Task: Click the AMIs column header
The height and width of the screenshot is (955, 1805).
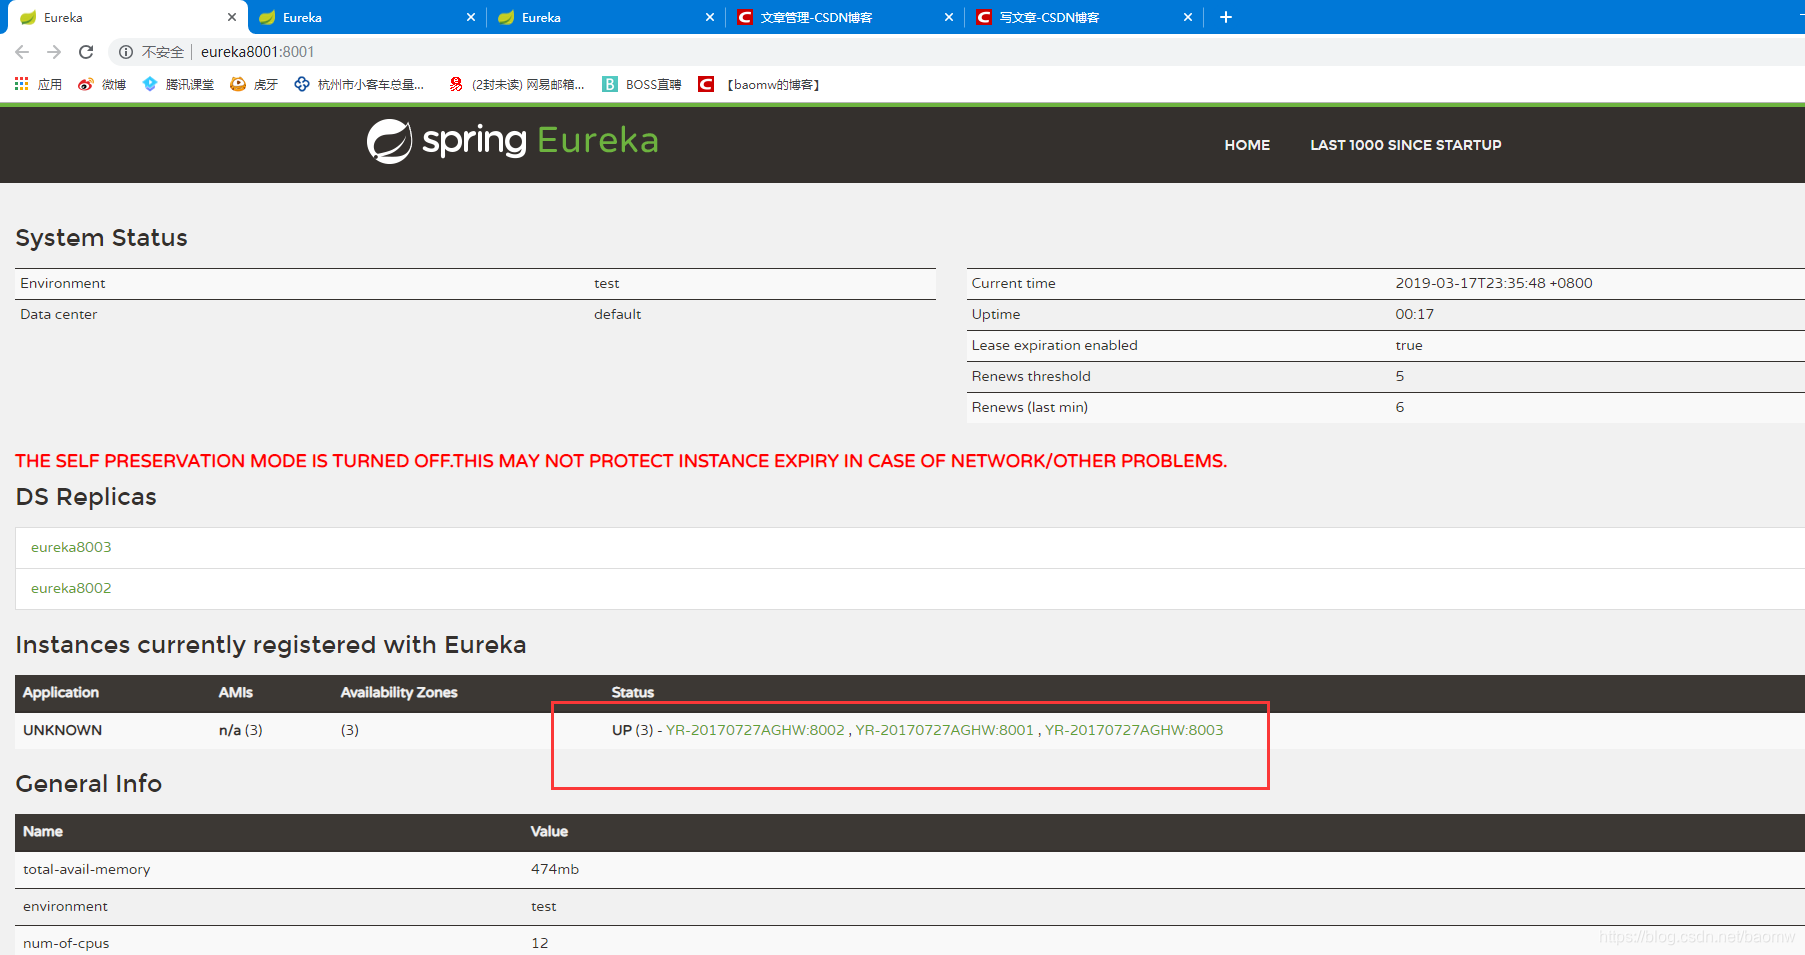Action: click(x=236, y=692)
